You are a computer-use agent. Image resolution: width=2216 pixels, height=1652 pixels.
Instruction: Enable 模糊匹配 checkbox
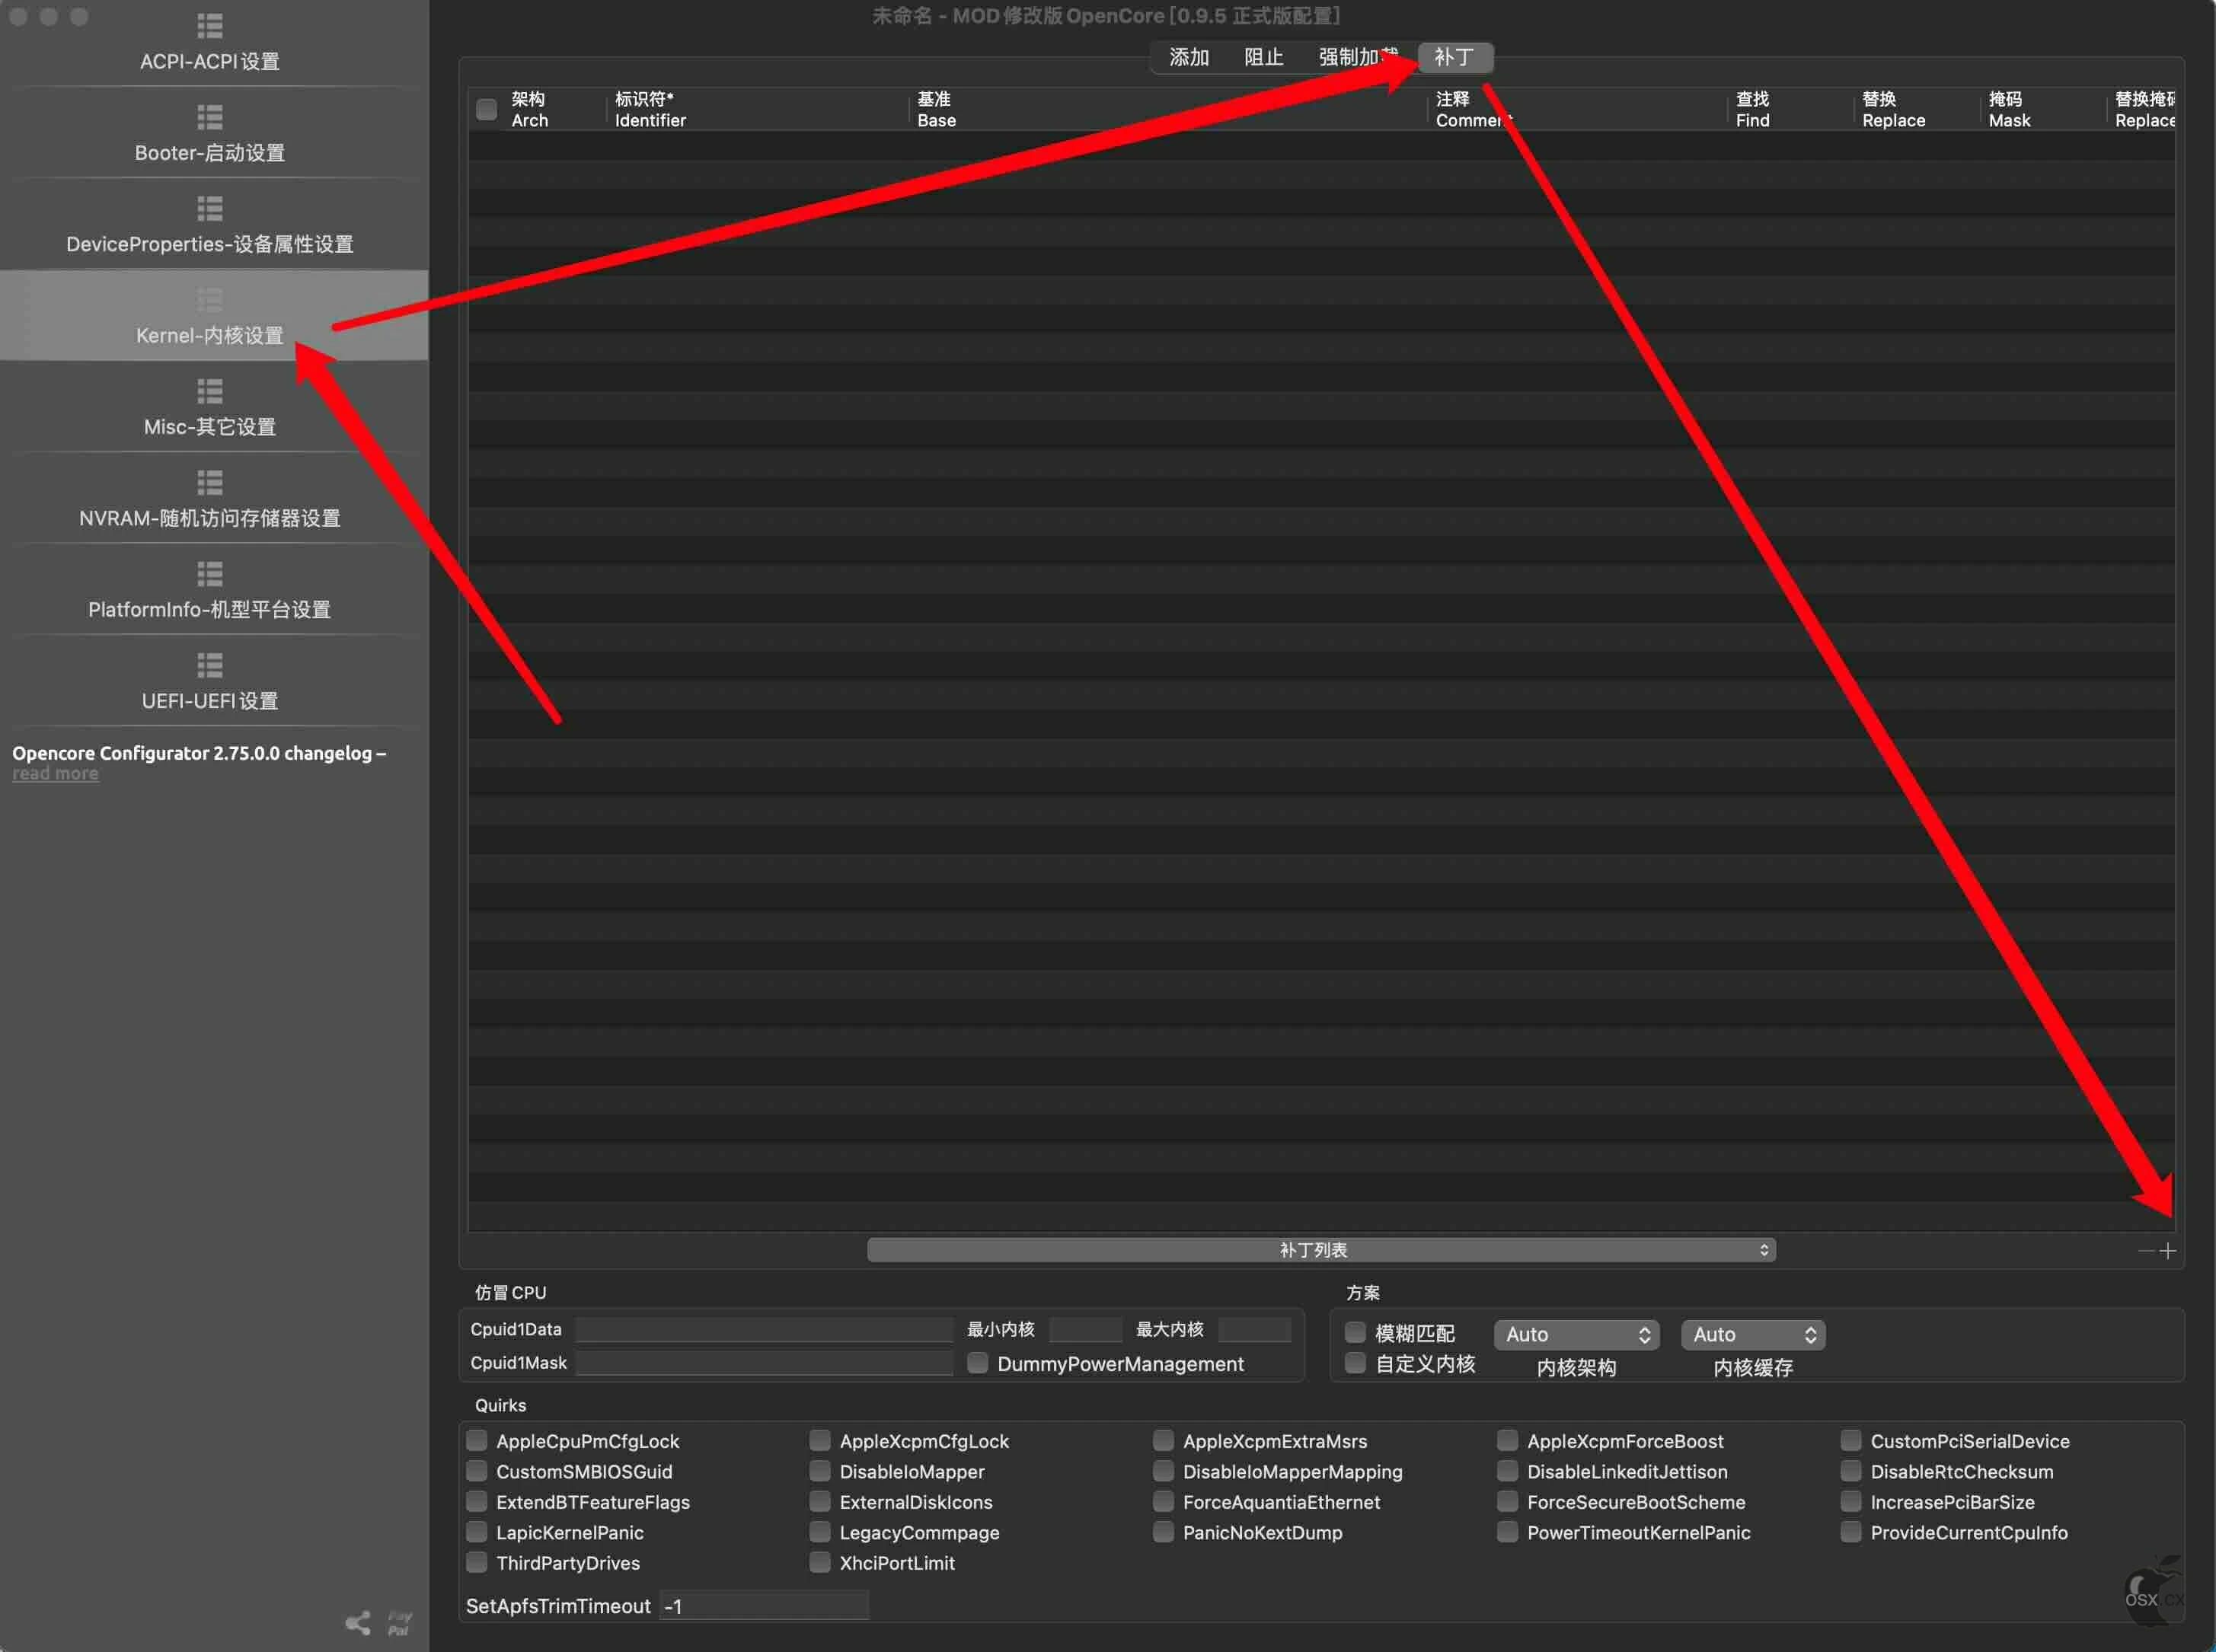coord(1355,1332)
